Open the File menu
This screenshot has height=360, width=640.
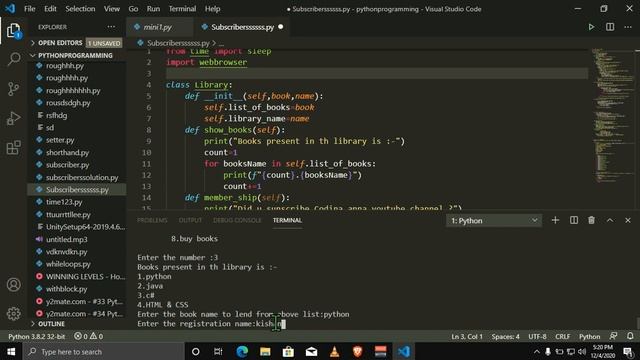[x=29, y=9]
